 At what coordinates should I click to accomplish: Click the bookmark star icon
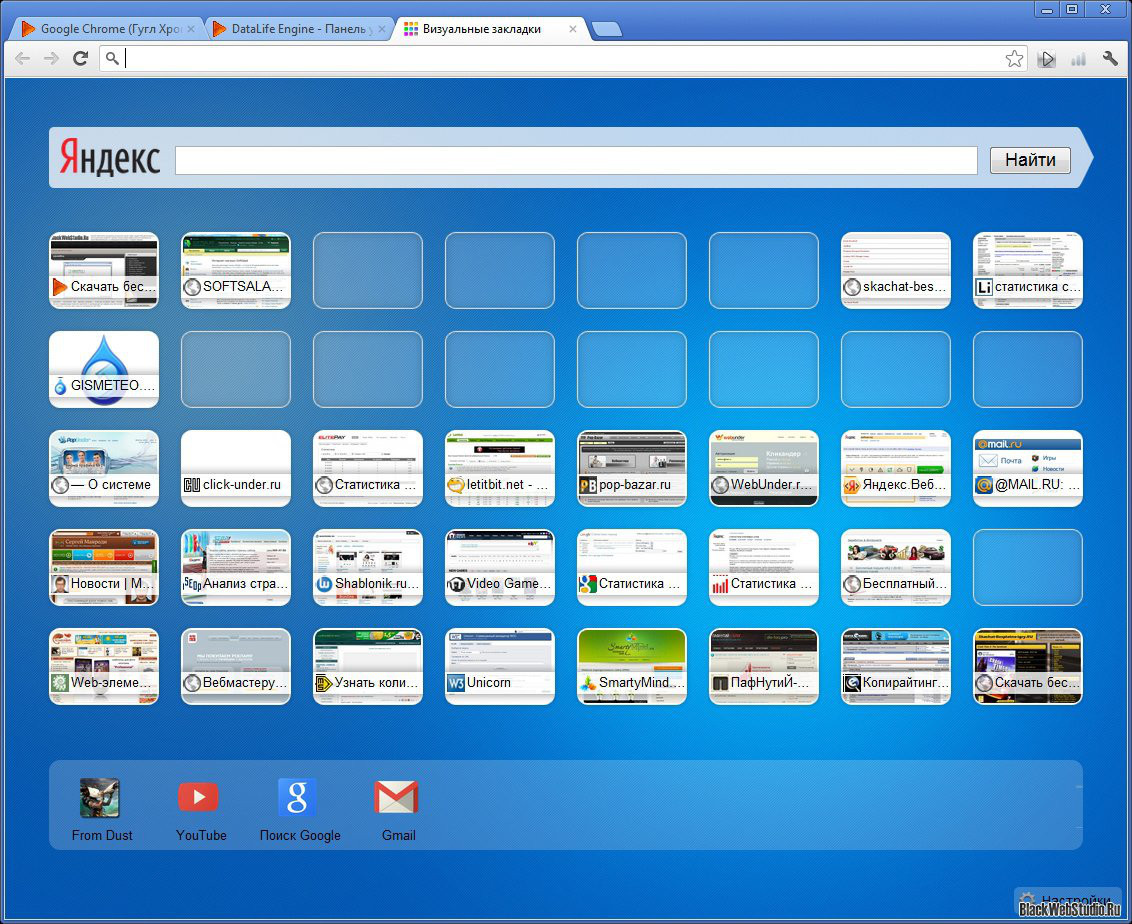[1014, 59]
